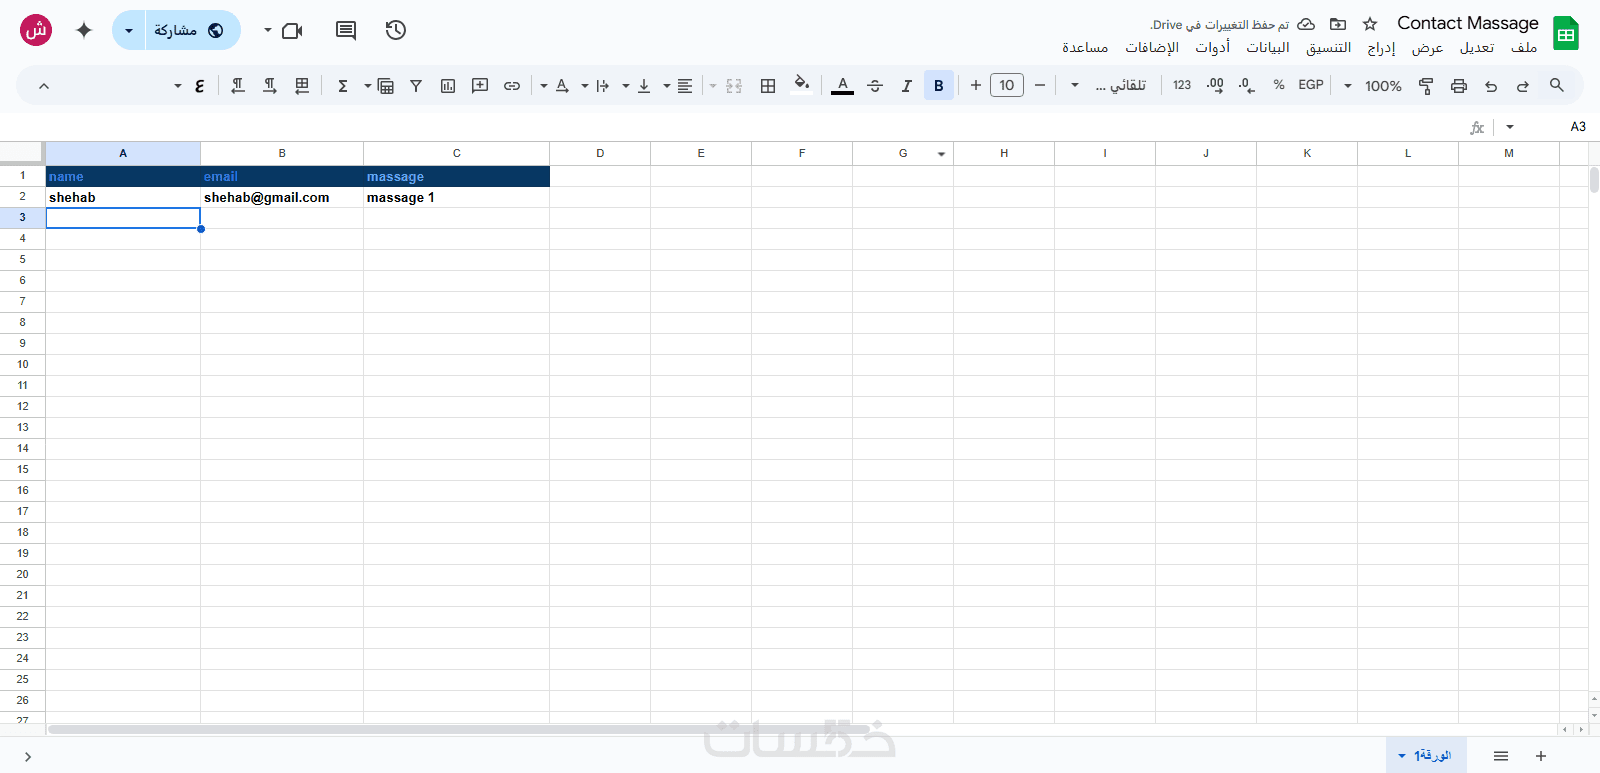Insert chart icon in toolbar

(448, 86)
